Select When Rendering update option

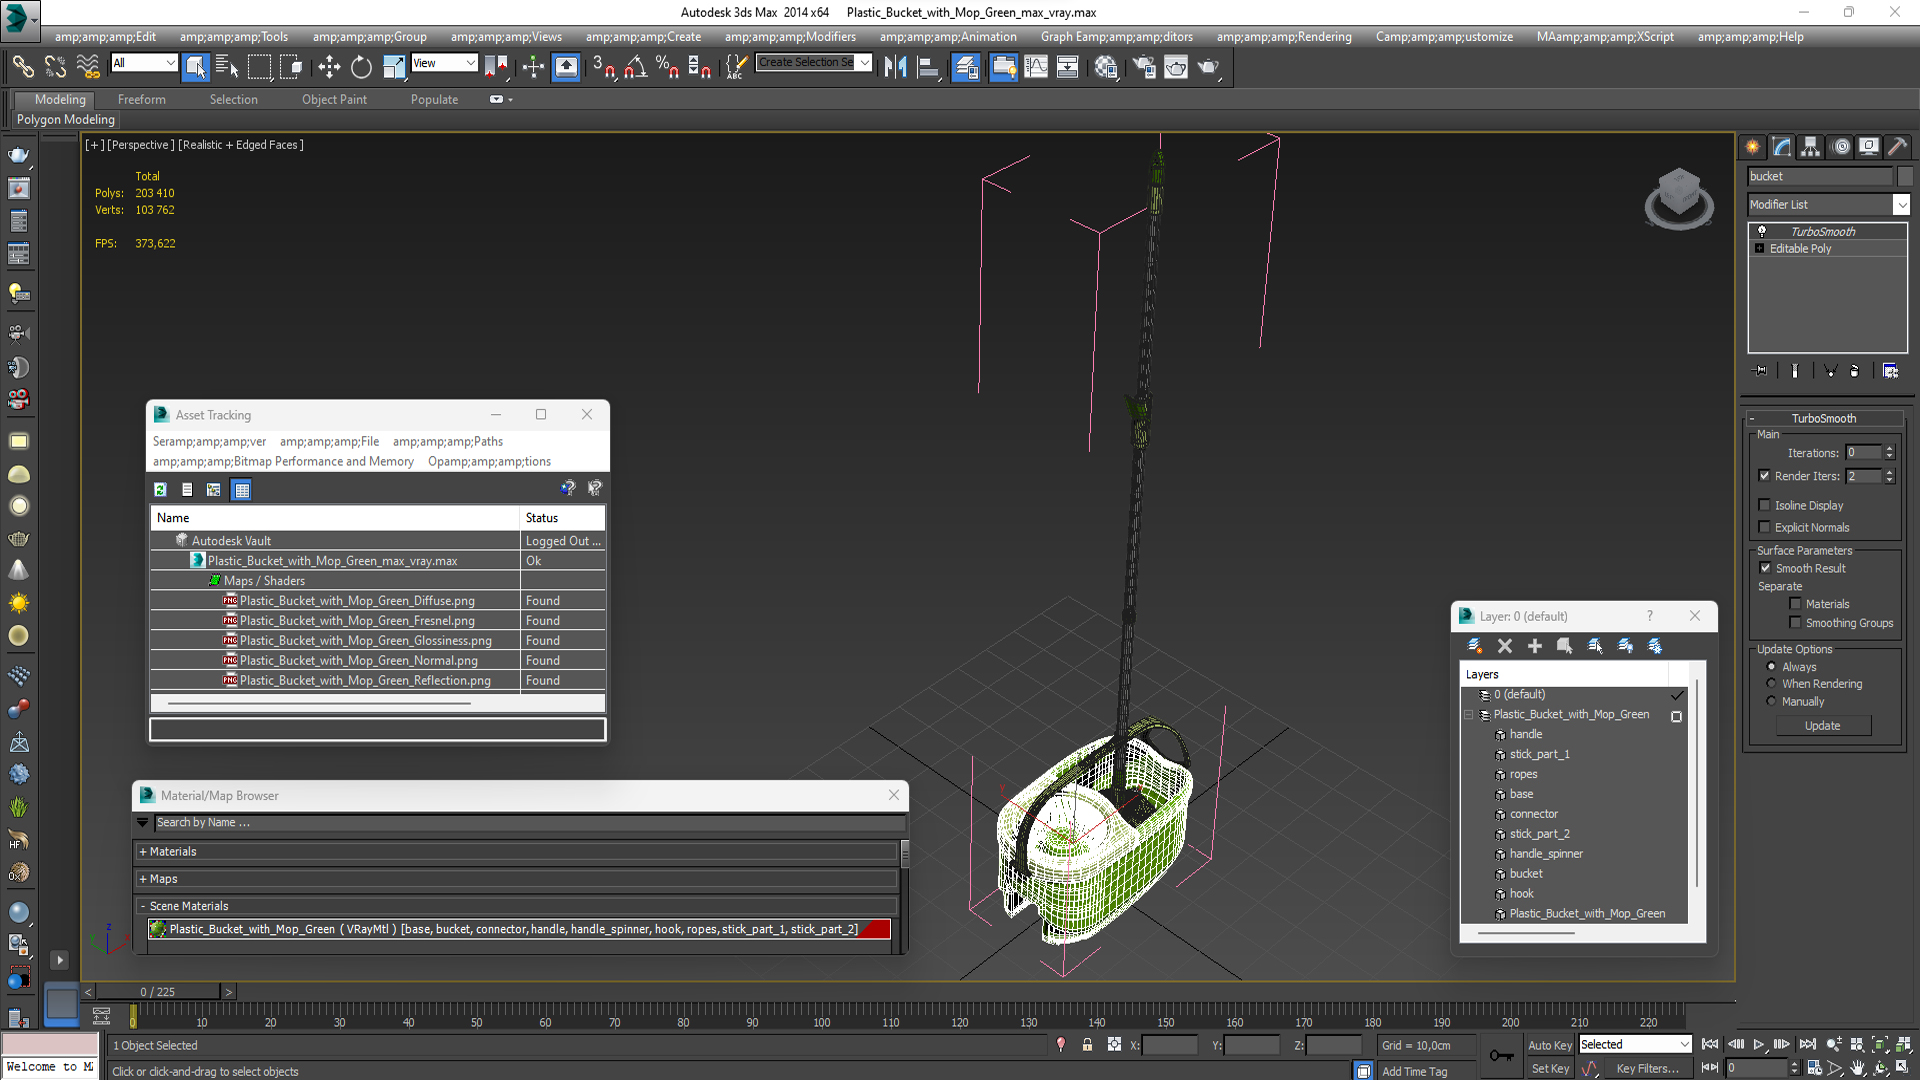pyautogui.click(x=1771, y=684)
